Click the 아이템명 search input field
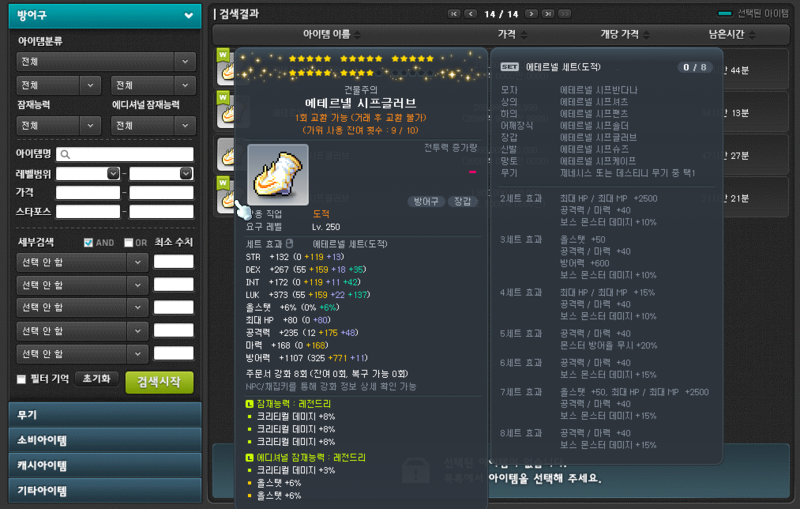800x509 pixels. [x=125, y=154]
